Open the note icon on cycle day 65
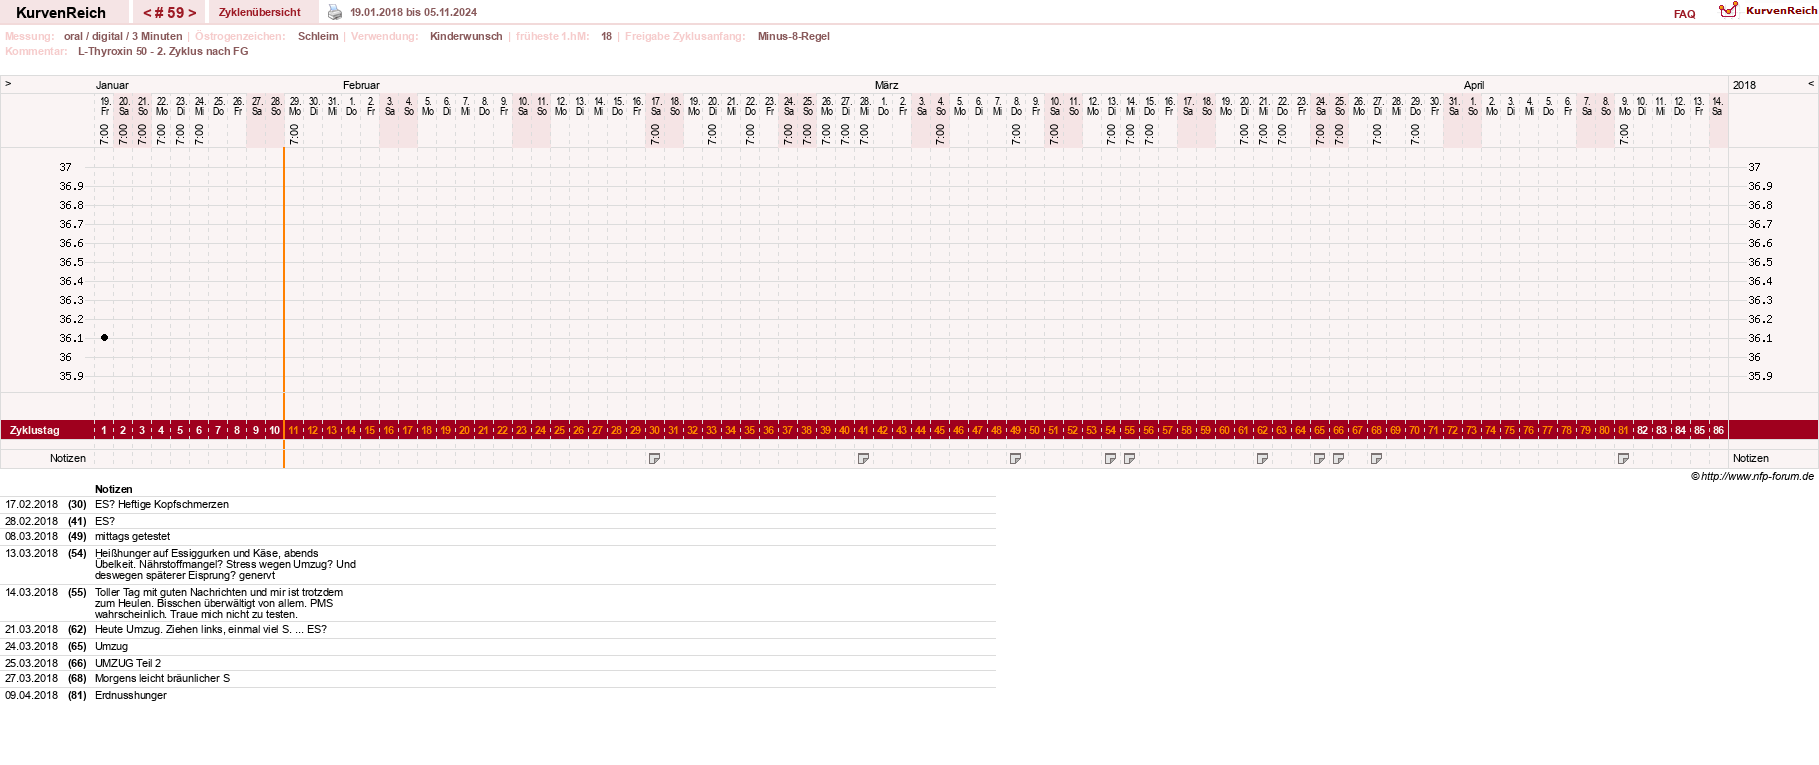This screenshot has height=765, width=1819. click(1320, 458)
